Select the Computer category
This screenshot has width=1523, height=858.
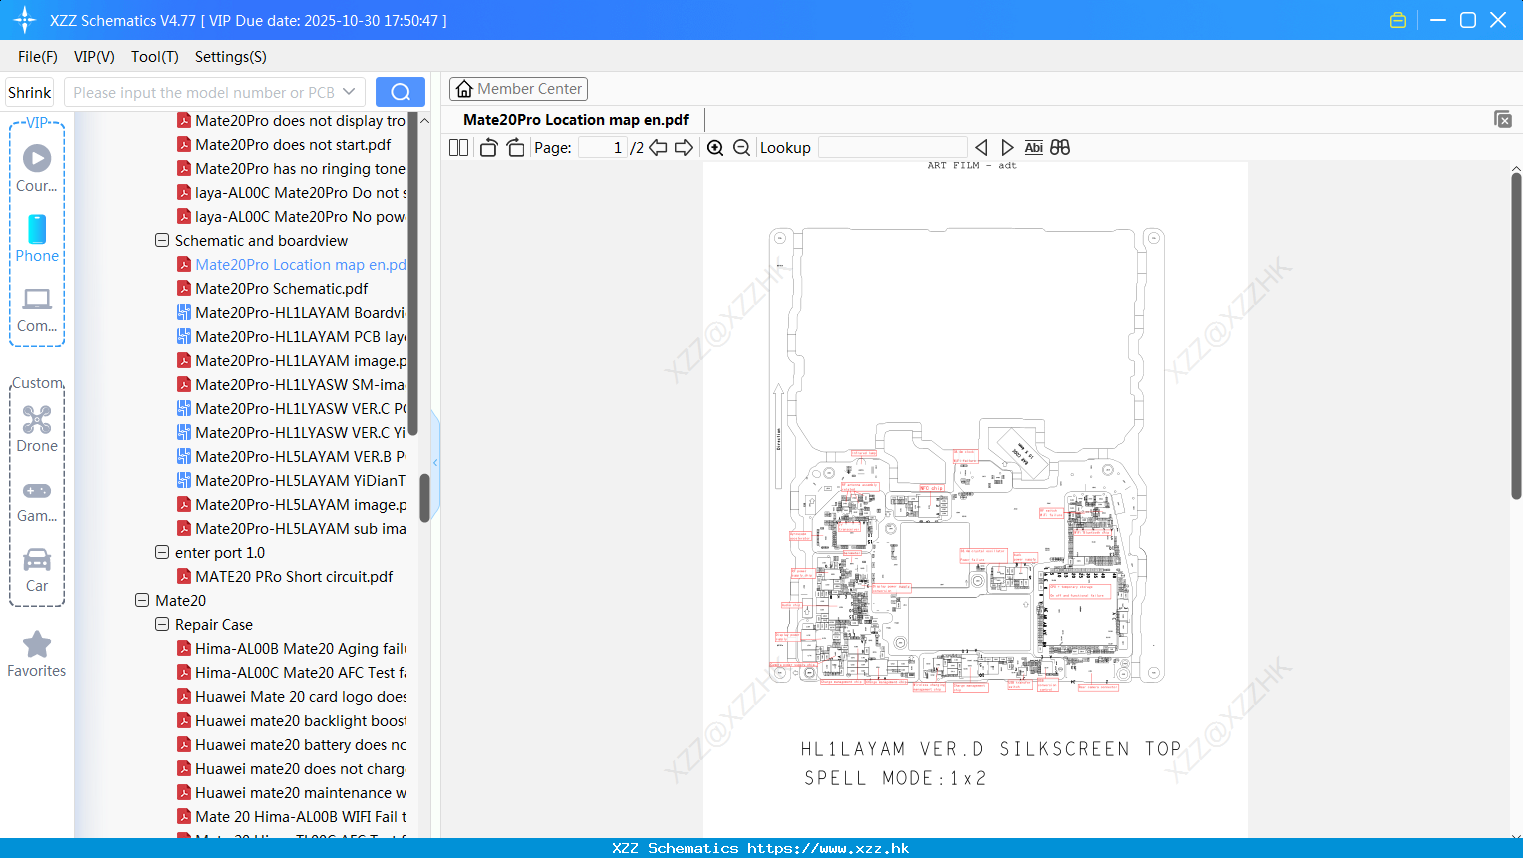click(37, 309)
